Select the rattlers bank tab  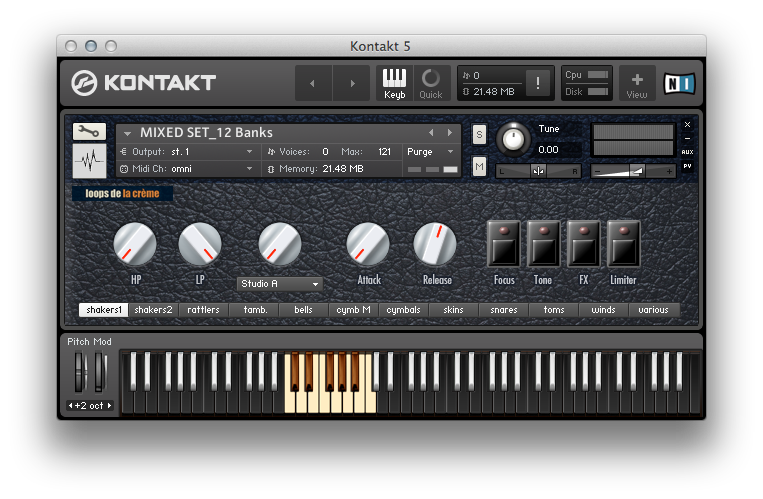point(203,310)
